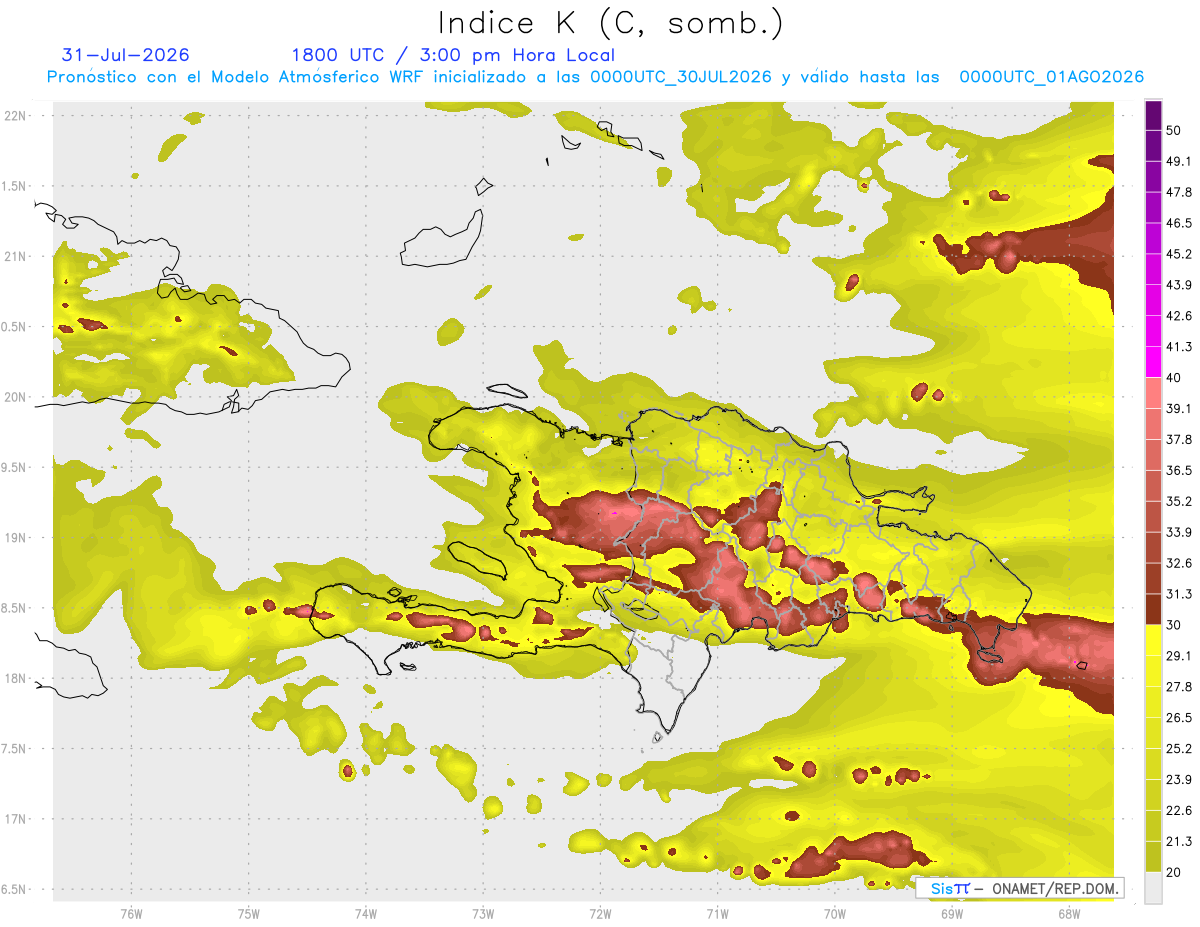
Task: Click the '71W' longitude label
Action: click(x=717, y=913)
